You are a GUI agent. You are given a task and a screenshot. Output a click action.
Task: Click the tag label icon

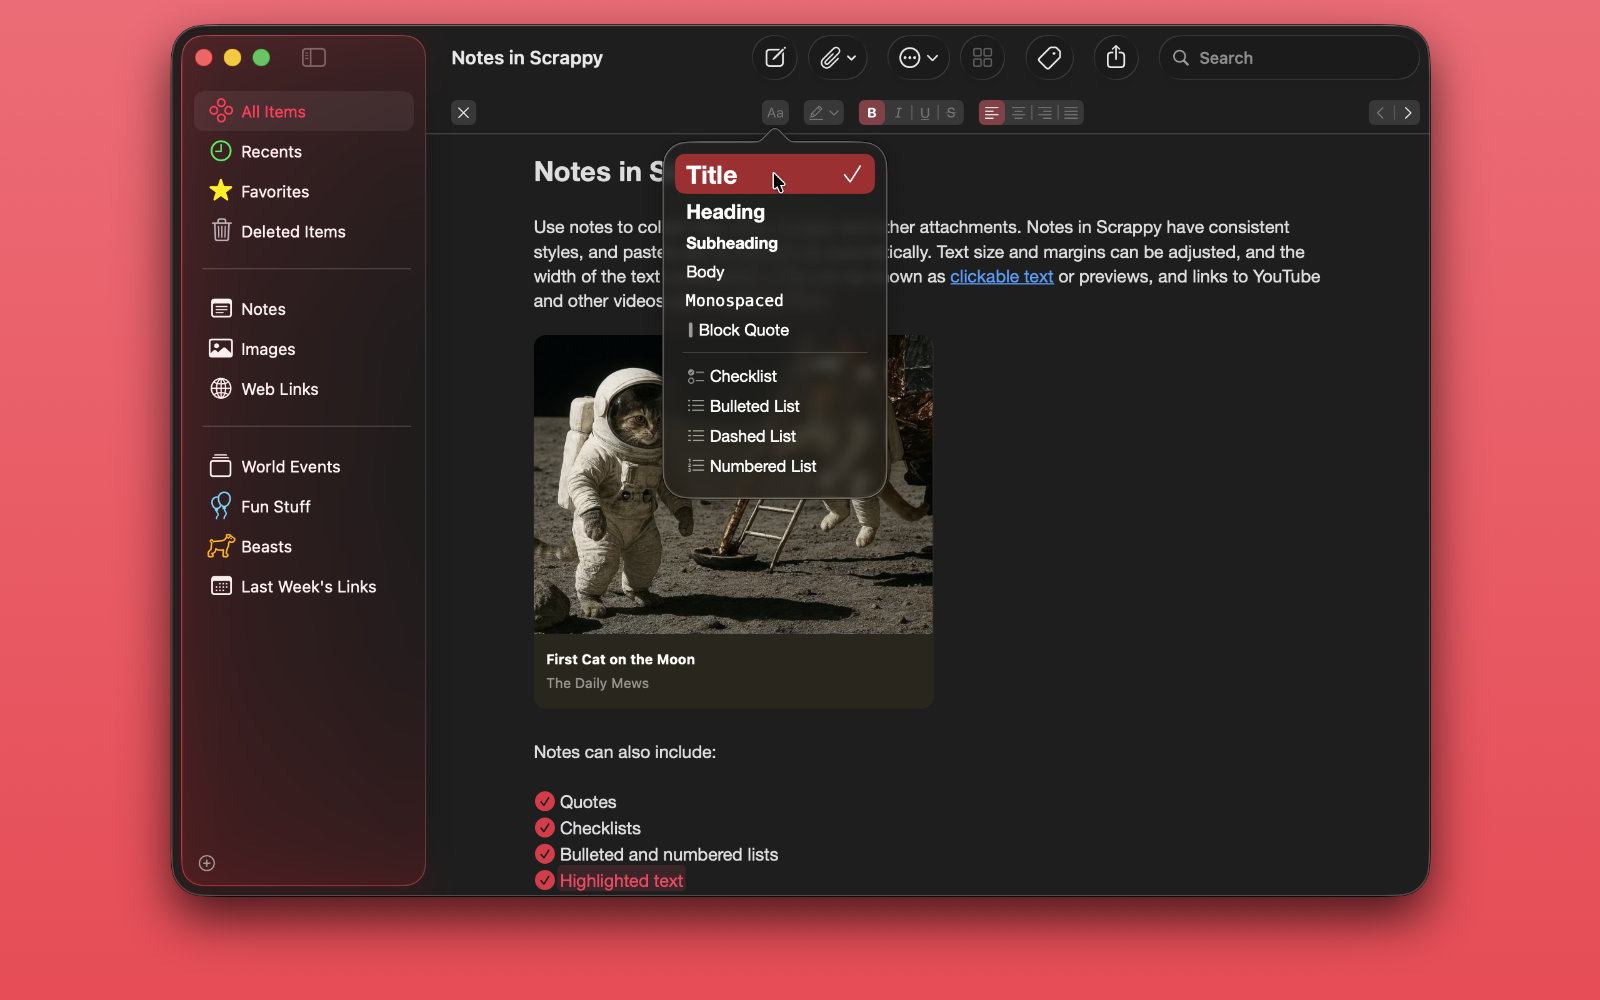1049,57
